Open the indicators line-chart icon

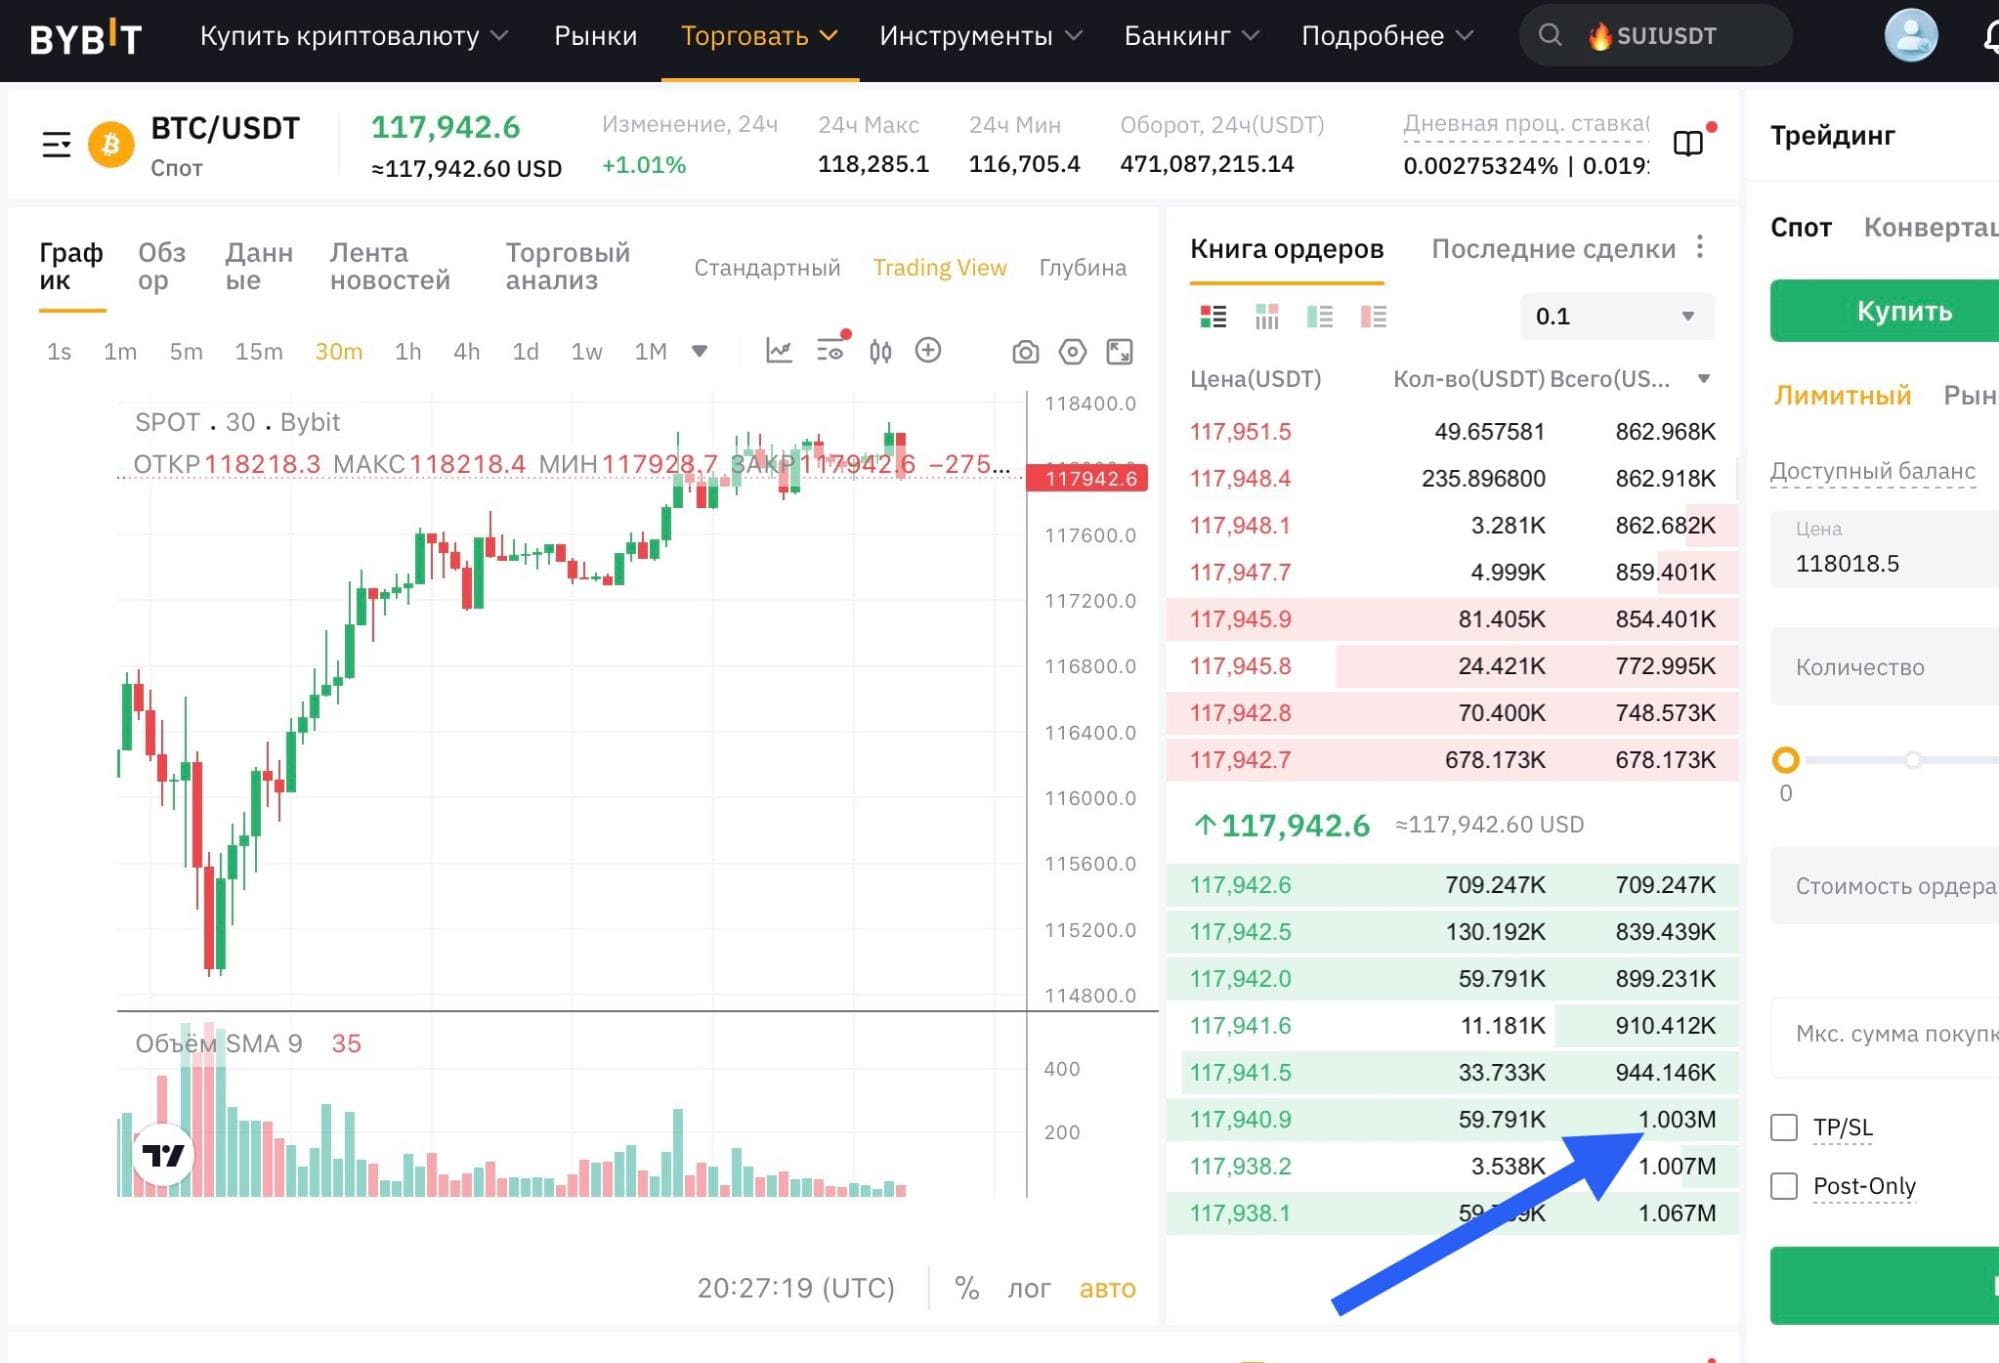tap(779, 351)
